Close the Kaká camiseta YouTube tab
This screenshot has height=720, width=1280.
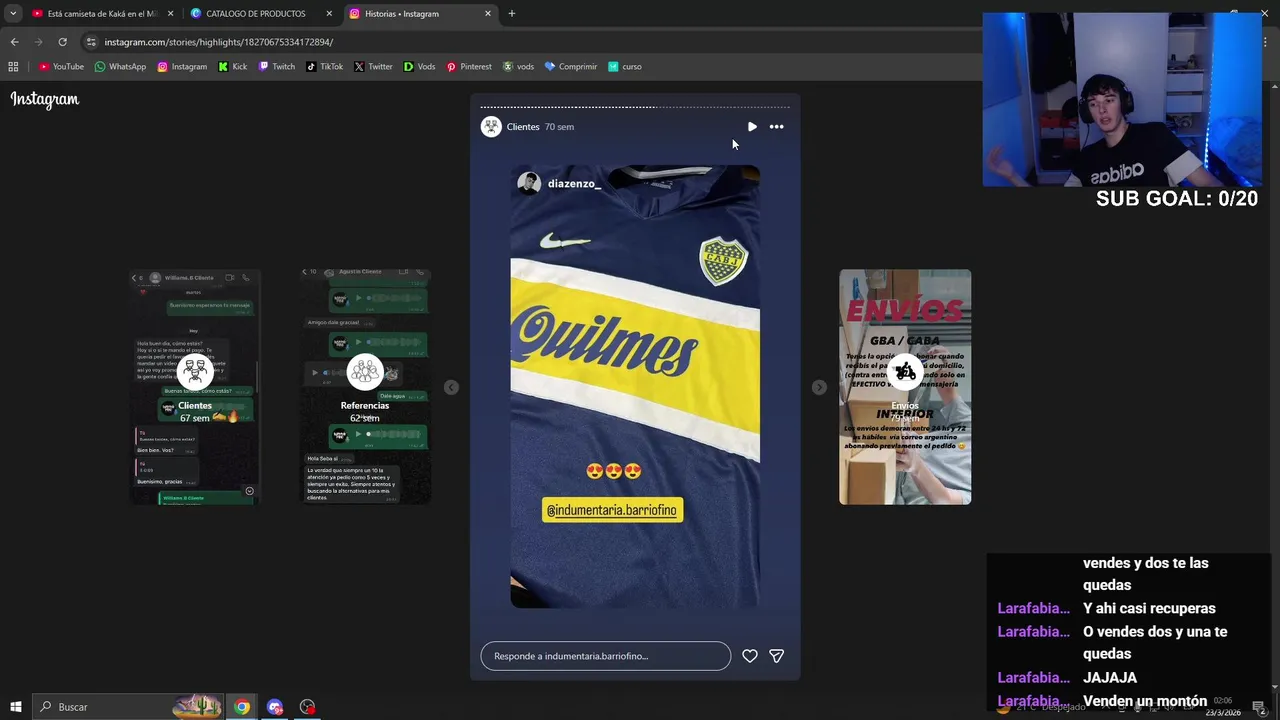170,14
